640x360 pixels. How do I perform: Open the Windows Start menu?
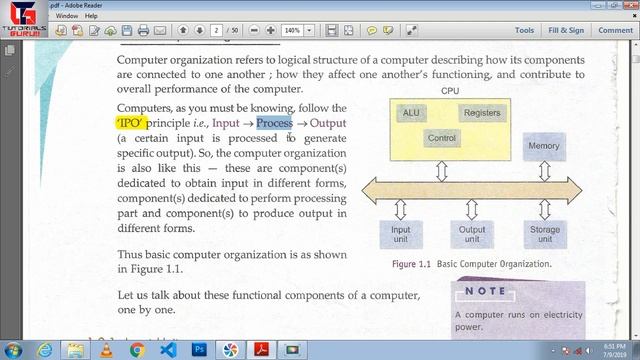13,350
